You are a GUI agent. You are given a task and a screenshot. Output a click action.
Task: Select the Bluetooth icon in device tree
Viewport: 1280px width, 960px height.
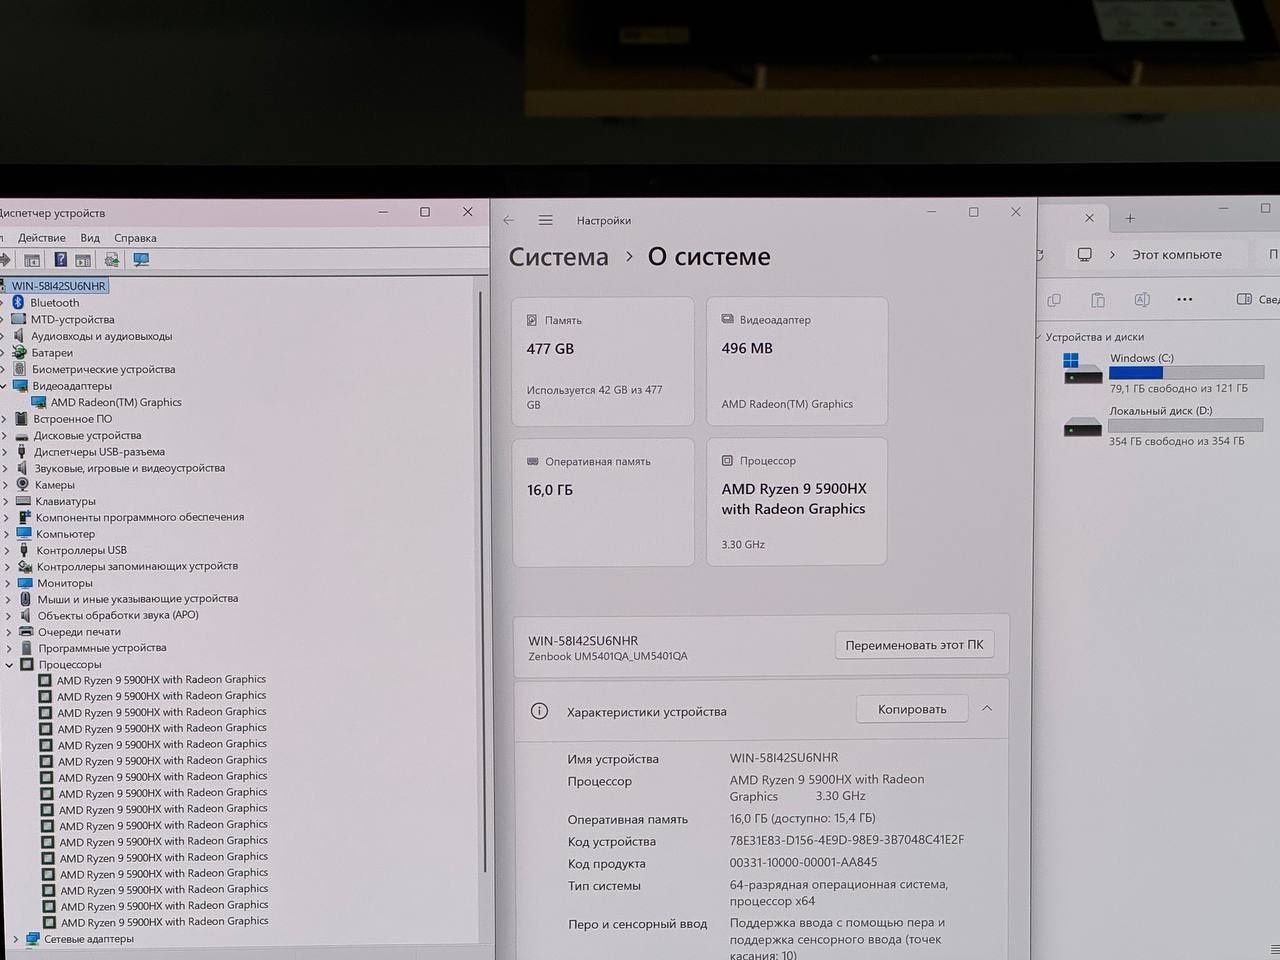18,303
